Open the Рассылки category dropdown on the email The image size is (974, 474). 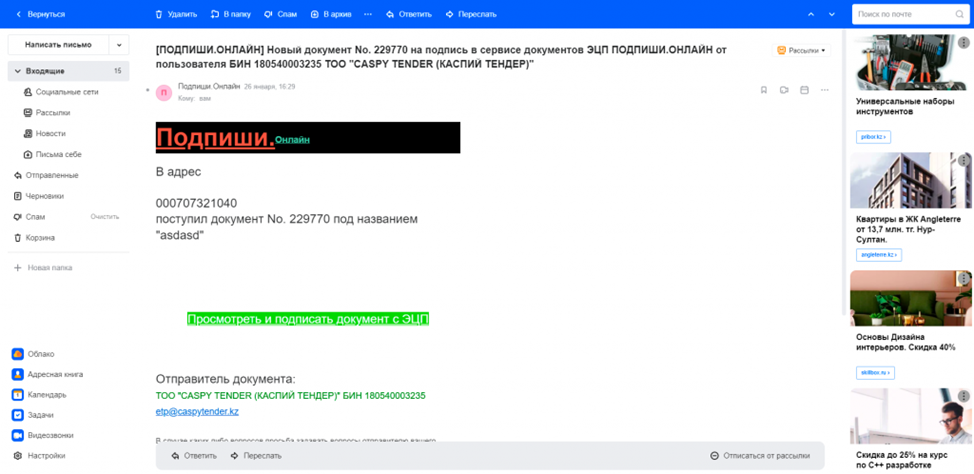pyautogui.click(x=801, y=50)
